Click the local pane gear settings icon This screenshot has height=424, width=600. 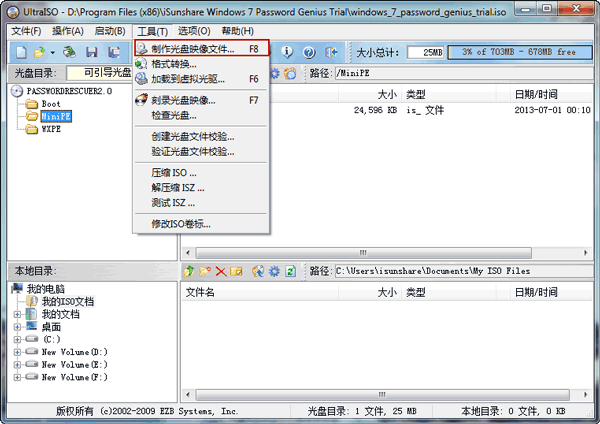[274, 271]
